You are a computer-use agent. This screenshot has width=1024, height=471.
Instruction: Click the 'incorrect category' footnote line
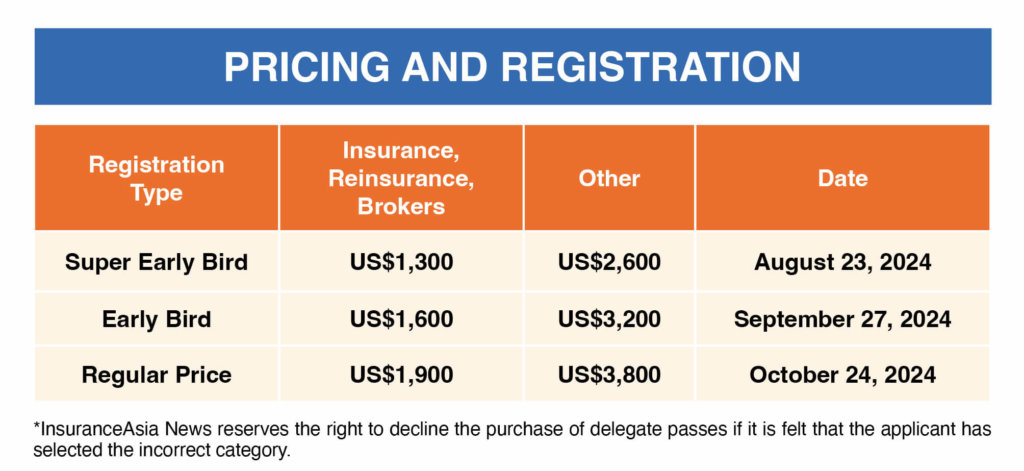161,451
